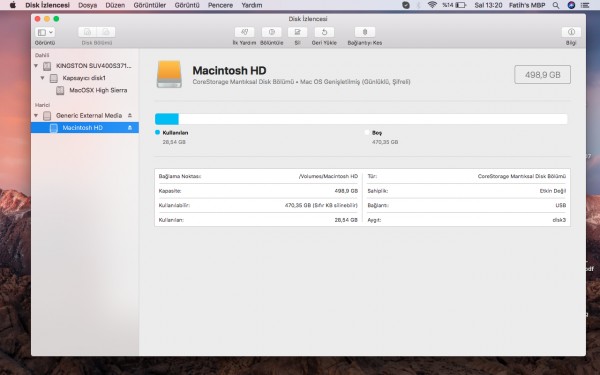Unmount with Bağlantıyı Kes icon

(x=365, y=32)
